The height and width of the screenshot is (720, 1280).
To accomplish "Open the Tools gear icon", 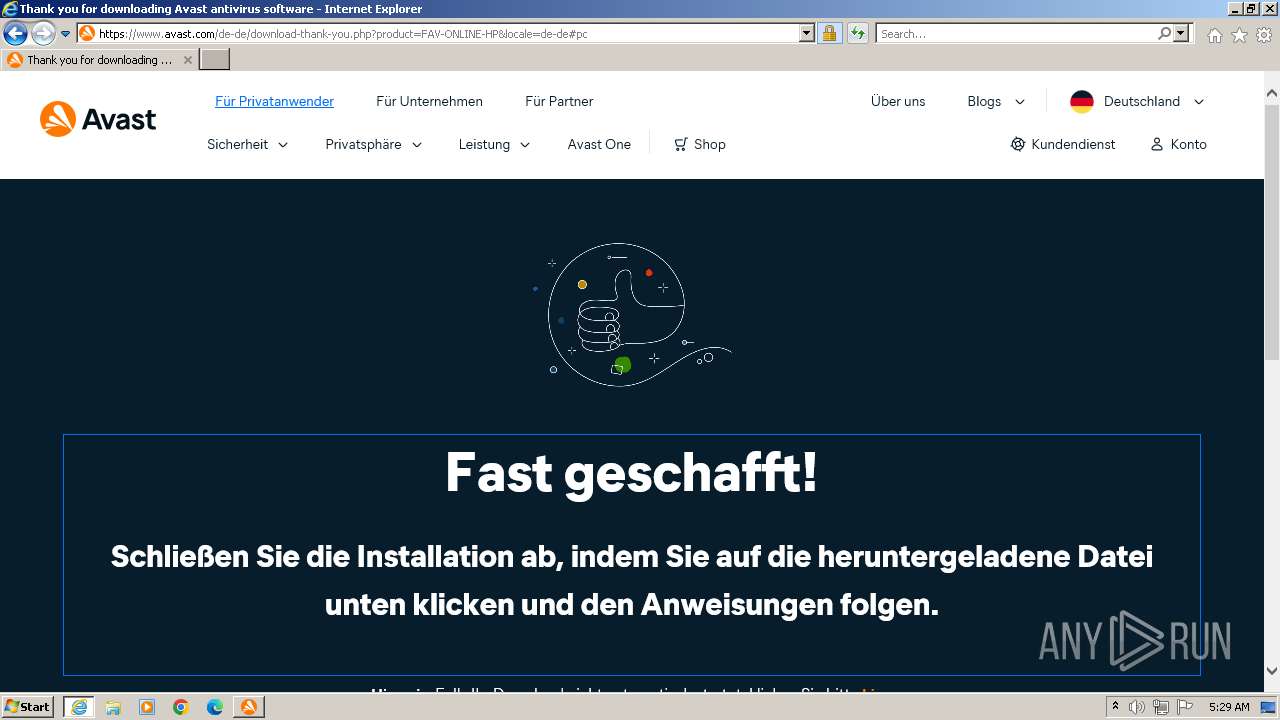I will 1264,35.
